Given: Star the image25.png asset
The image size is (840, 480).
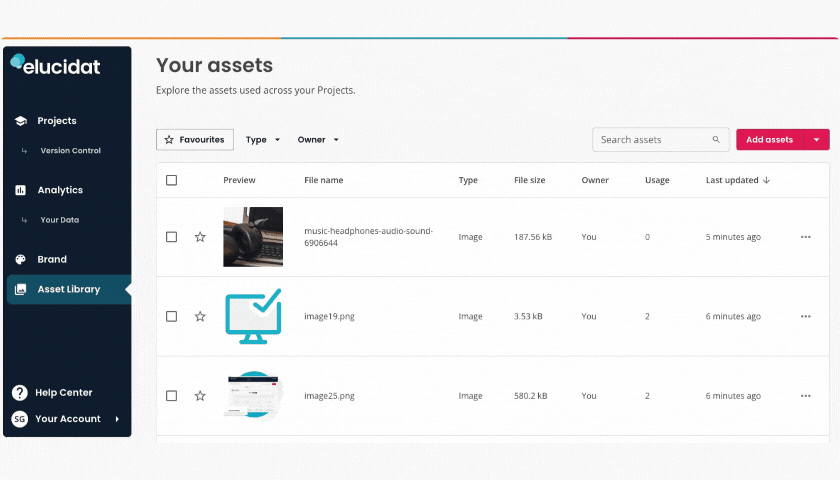Looking at the screenshot, I should pyautogui.click(x=200, y=396).
